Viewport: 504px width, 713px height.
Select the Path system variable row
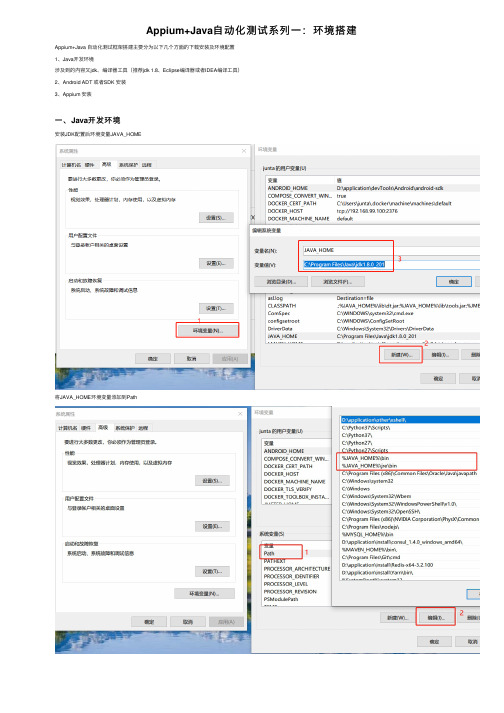coord(296,553)
